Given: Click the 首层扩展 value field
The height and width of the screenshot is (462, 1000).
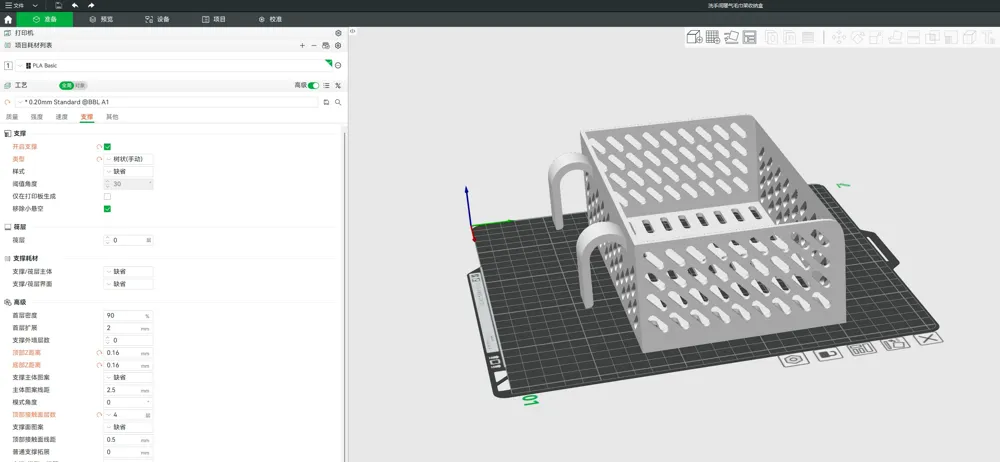Looking at the screenshot, I should click(x=128, y=327).
